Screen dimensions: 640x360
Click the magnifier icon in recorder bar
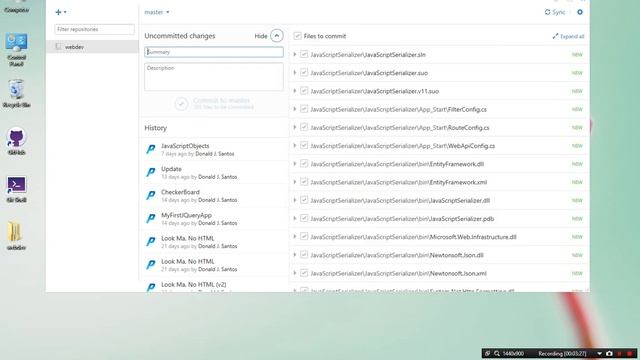tap(497, 353)
